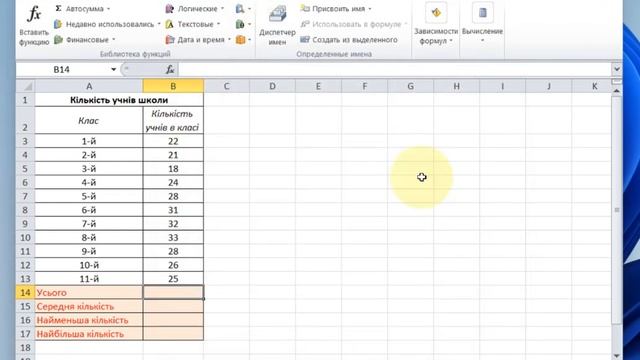Select column F header

click(364, 87)
